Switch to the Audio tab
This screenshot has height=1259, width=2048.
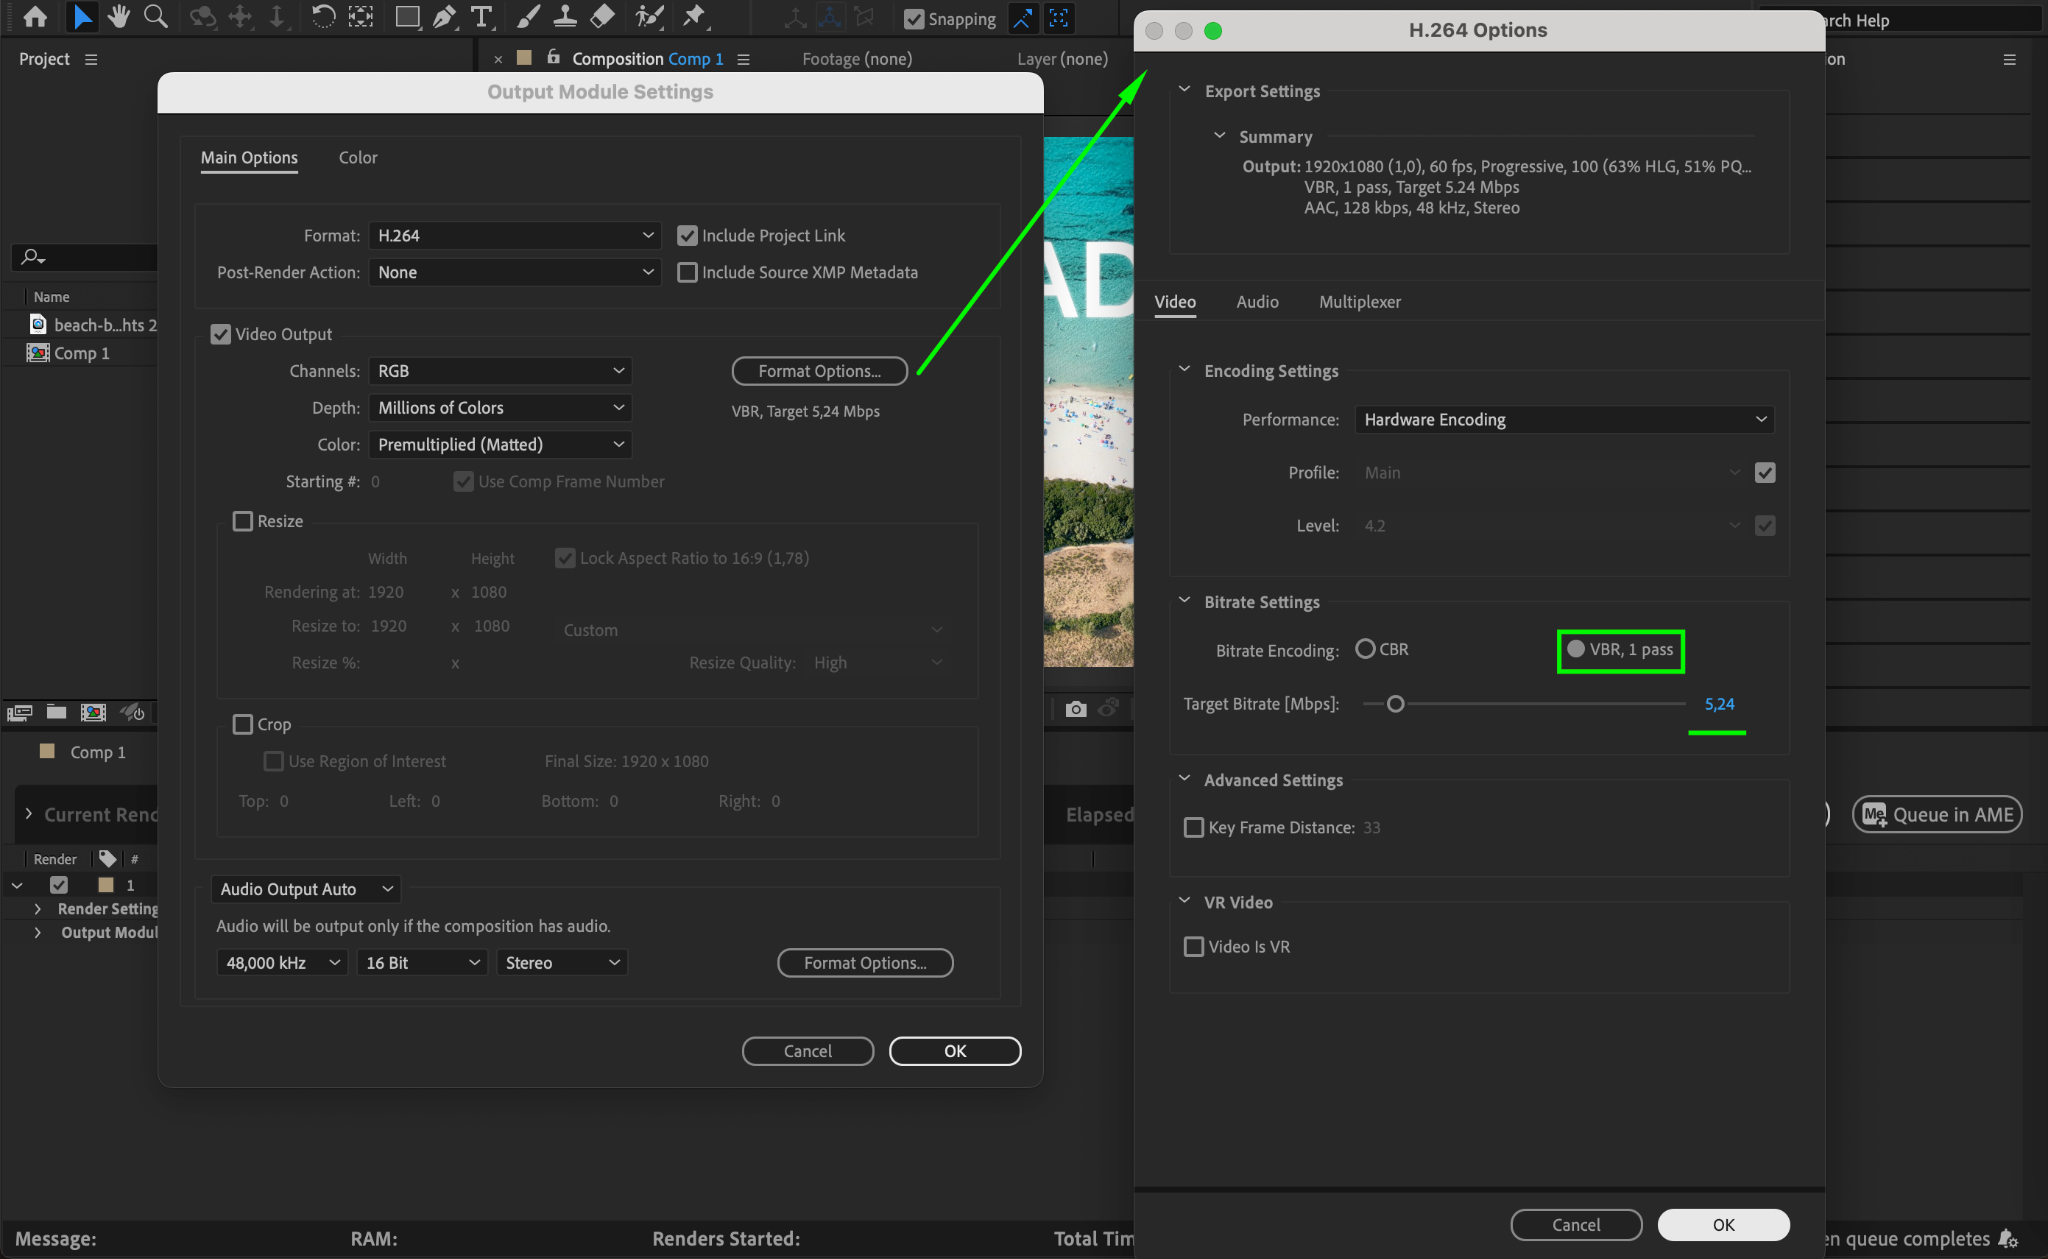click(1257, 302)
